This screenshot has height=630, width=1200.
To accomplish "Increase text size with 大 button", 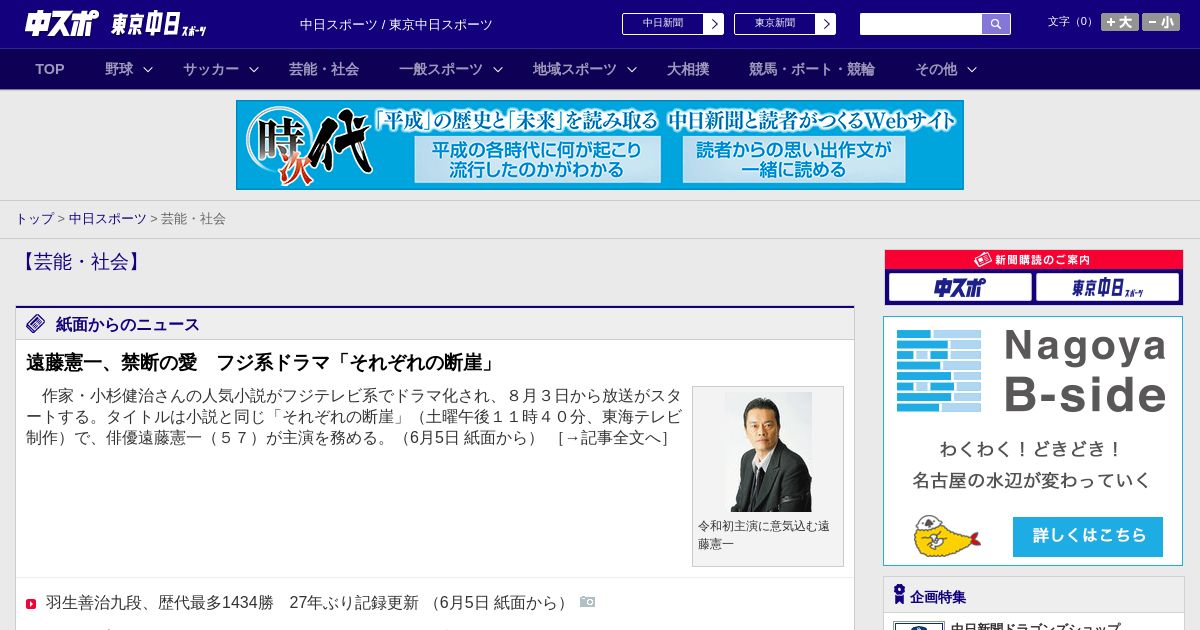I will click(1120, 22).
